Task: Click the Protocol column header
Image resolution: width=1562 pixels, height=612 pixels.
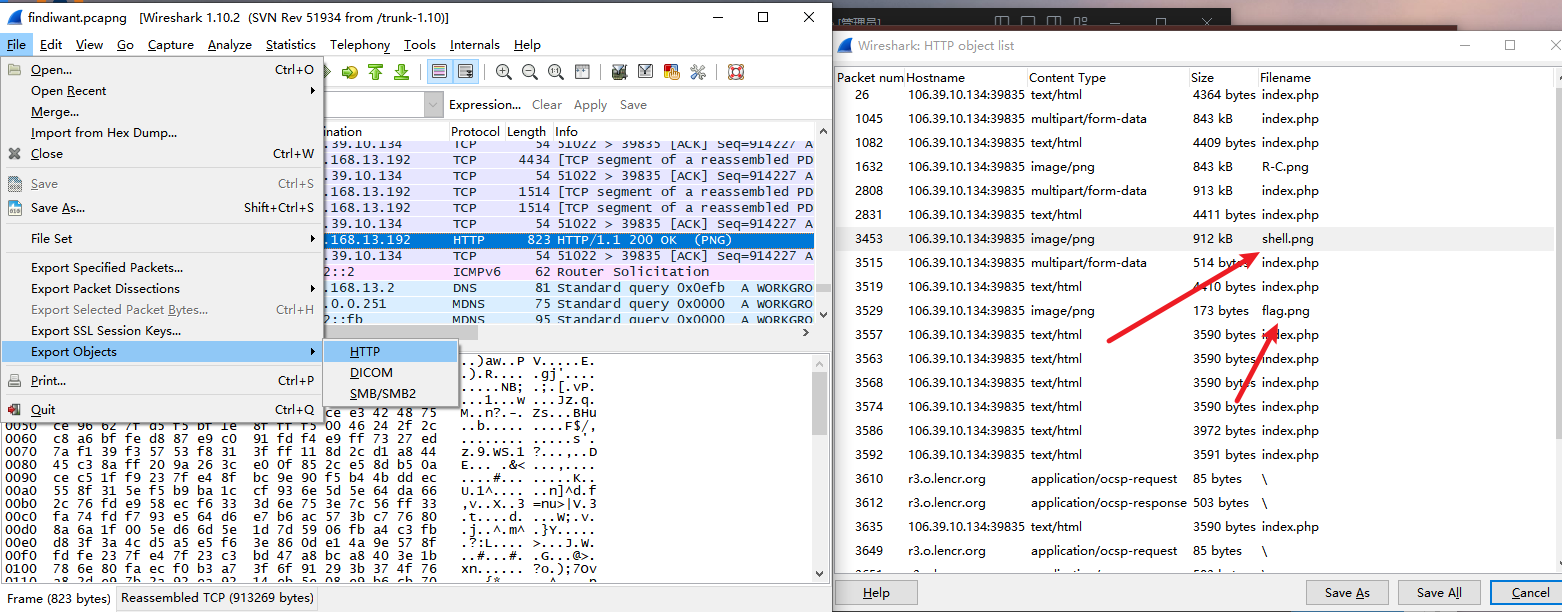Action: click(x=475, y=131)
